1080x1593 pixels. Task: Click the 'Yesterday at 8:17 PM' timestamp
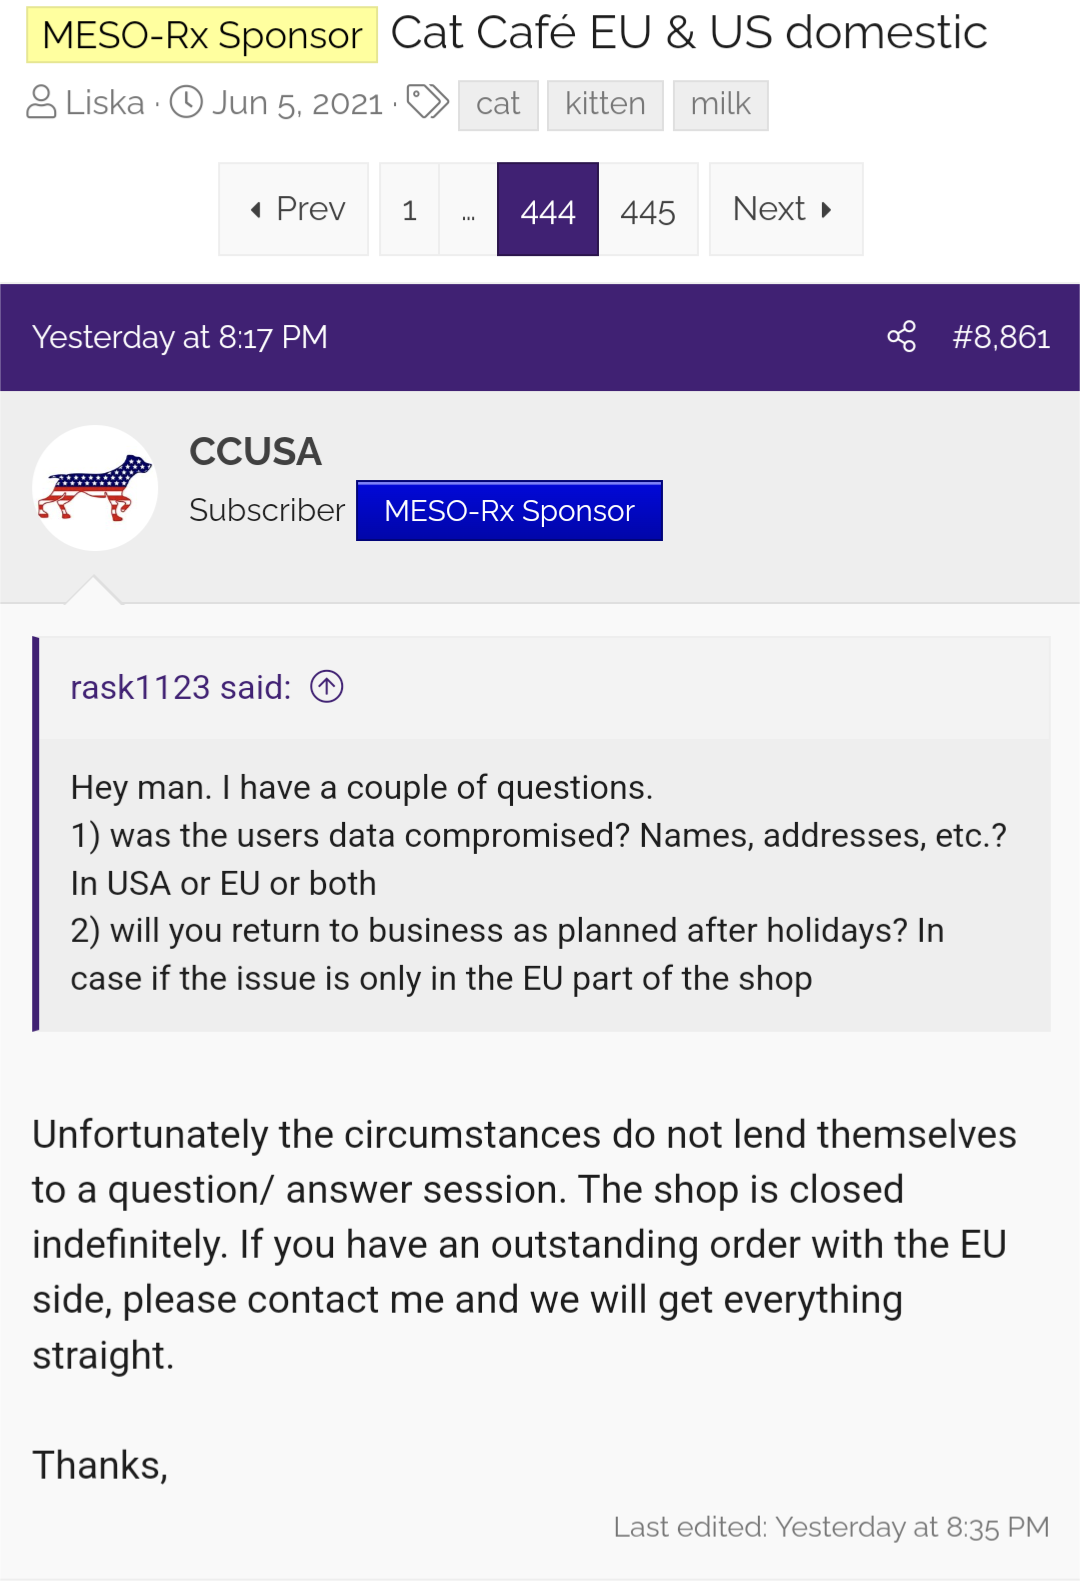(181, 337)
